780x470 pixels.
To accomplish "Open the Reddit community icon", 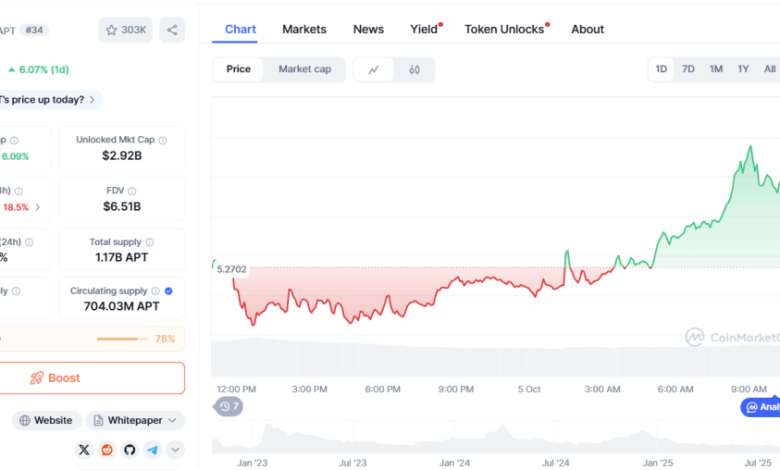I will click(106, 450).
